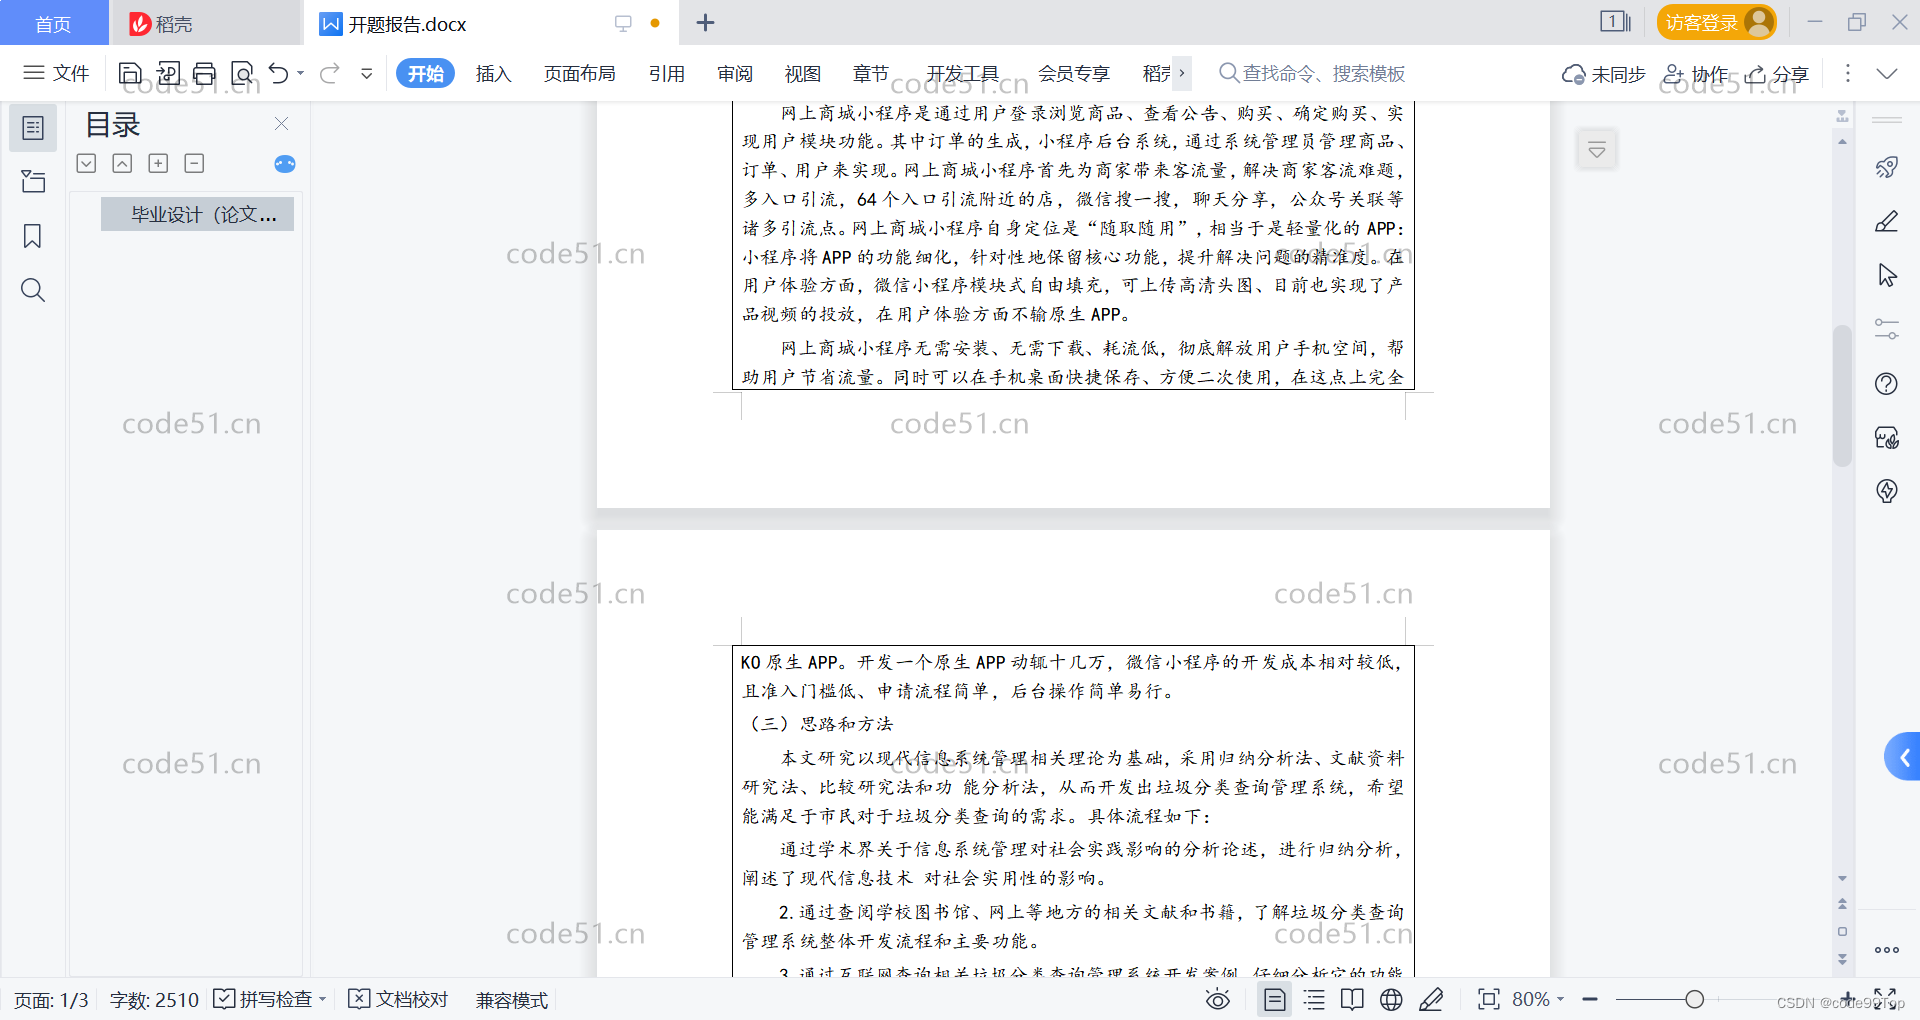The height and width of the screenshot is (1020, 1920).
Task: Toggle the 拼写检查 spell check
Action: 264,999
